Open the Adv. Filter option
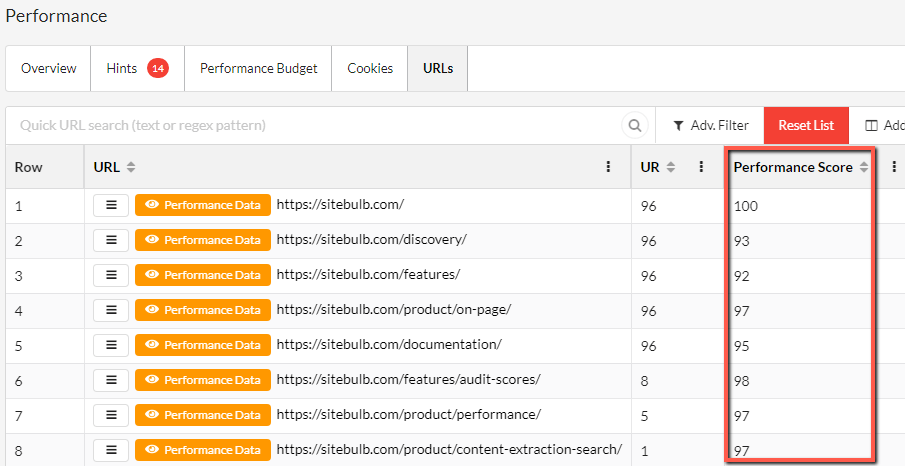 point(710,125)
